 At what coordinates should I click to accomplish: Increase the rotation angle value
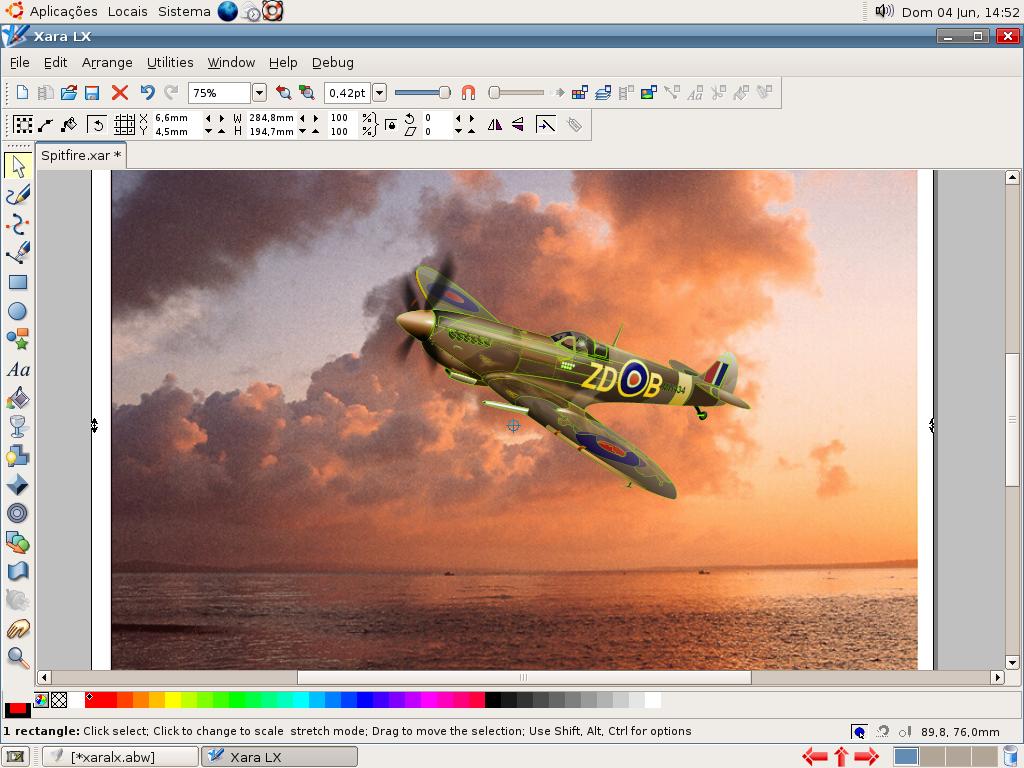tap(472, 118)
